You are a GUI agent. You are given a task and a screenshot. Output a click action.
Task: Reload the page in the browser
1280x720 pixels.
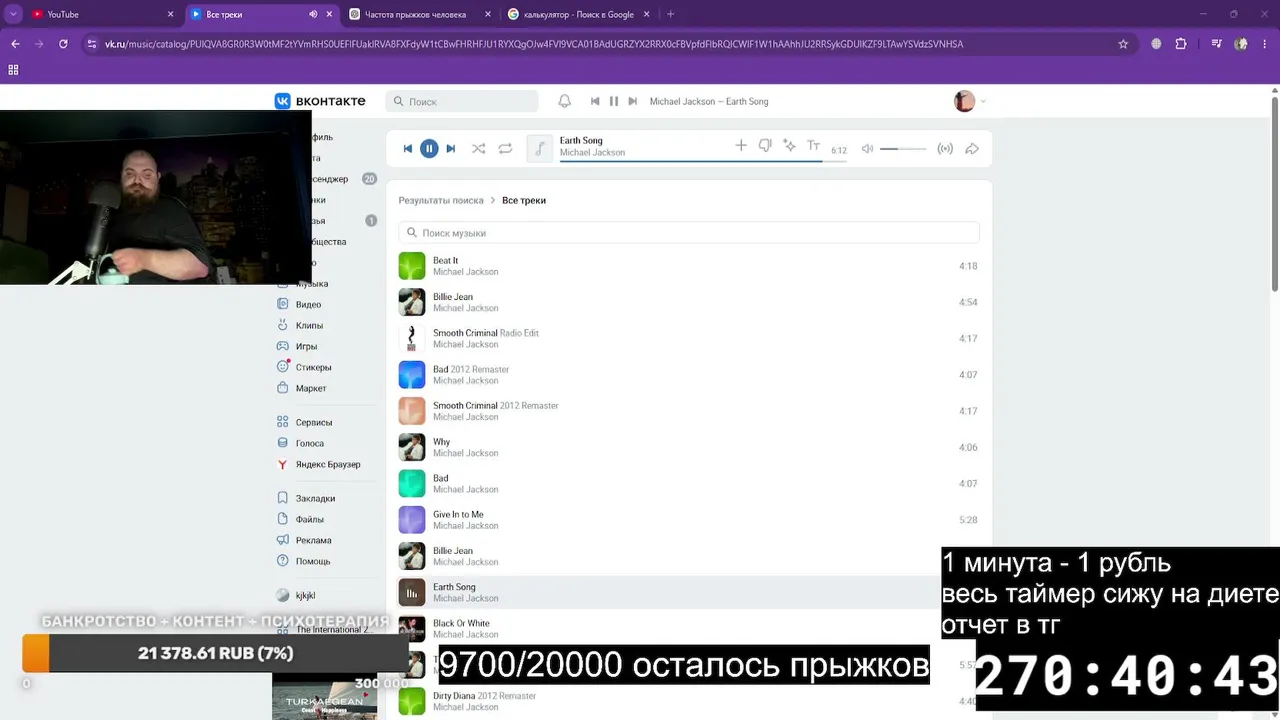pyautogui.click(x=63, y=44)
